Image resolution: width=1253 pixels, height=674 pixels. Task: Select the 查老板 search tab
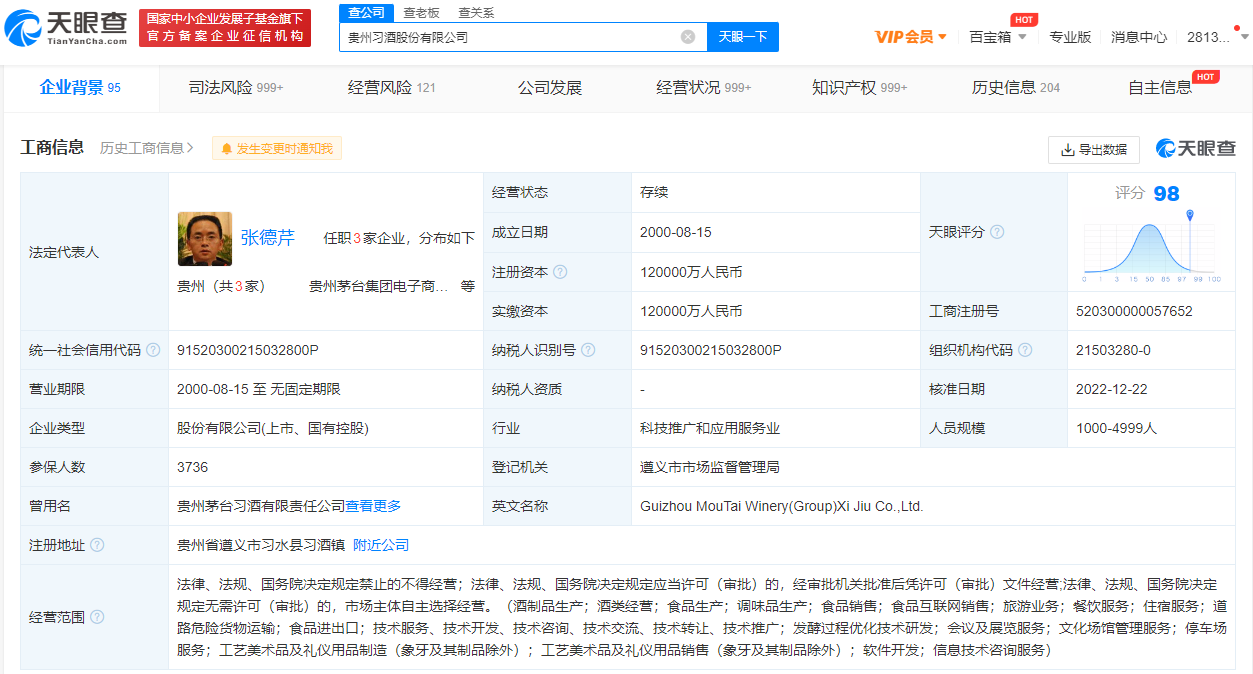[421, 12]
